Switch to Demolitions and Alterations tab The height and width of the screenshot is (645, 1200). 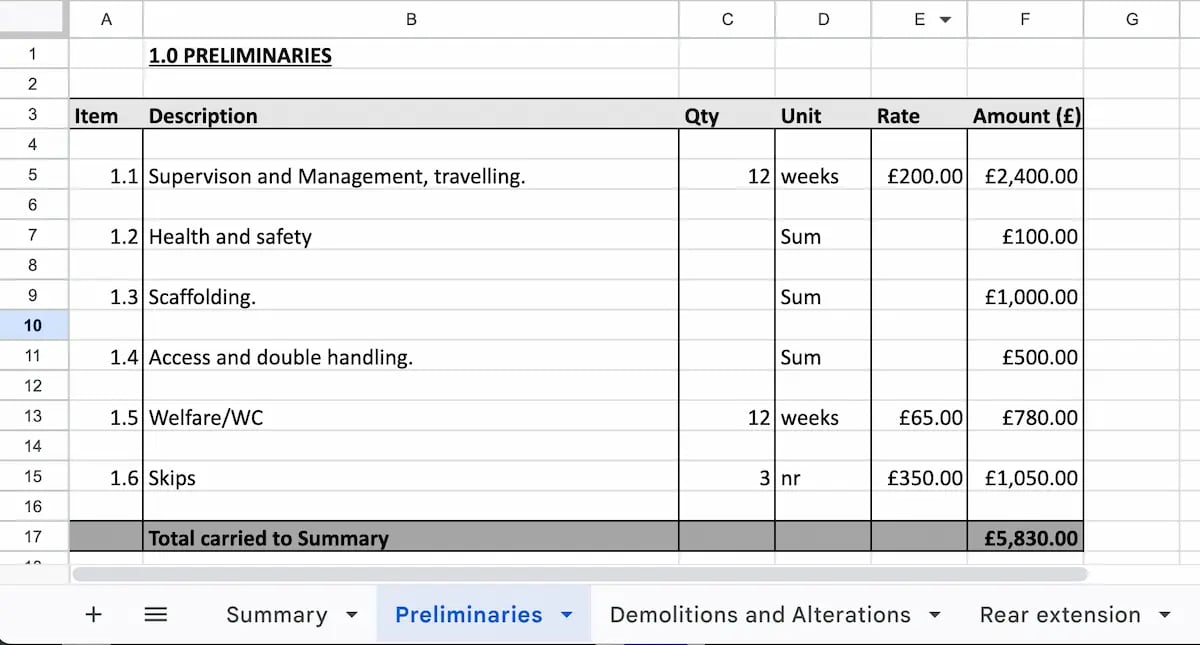[760, 615]
